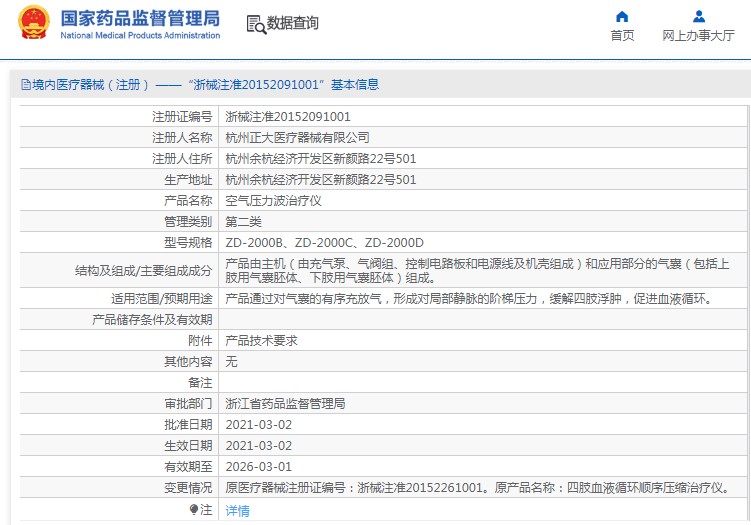The width and height of the screenshot is (751, 525).
Task: Click National Medical Products Administration subtitle
Action: point(140,35)
